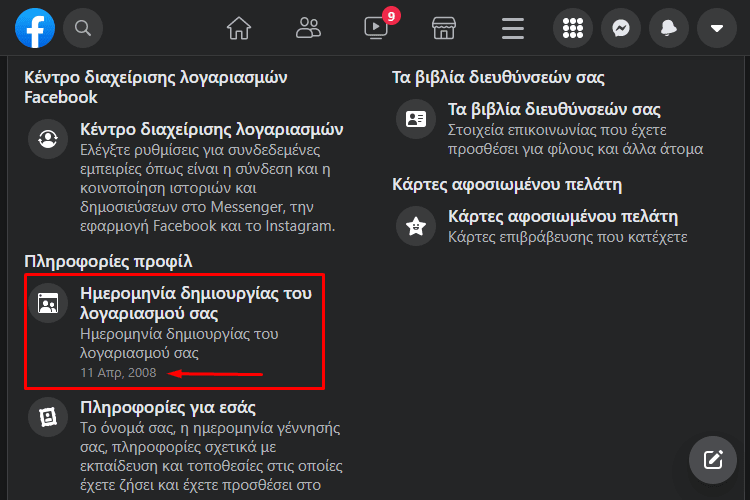This screenshot has height=500, width=750.
Task: Open the notifications bell
Action: (x=669, y=28)
